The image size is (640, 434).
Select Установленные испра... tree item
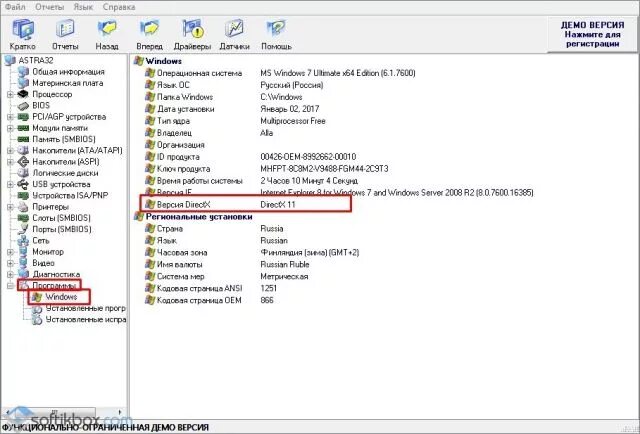pyautogui.click(x=85, y=320)
